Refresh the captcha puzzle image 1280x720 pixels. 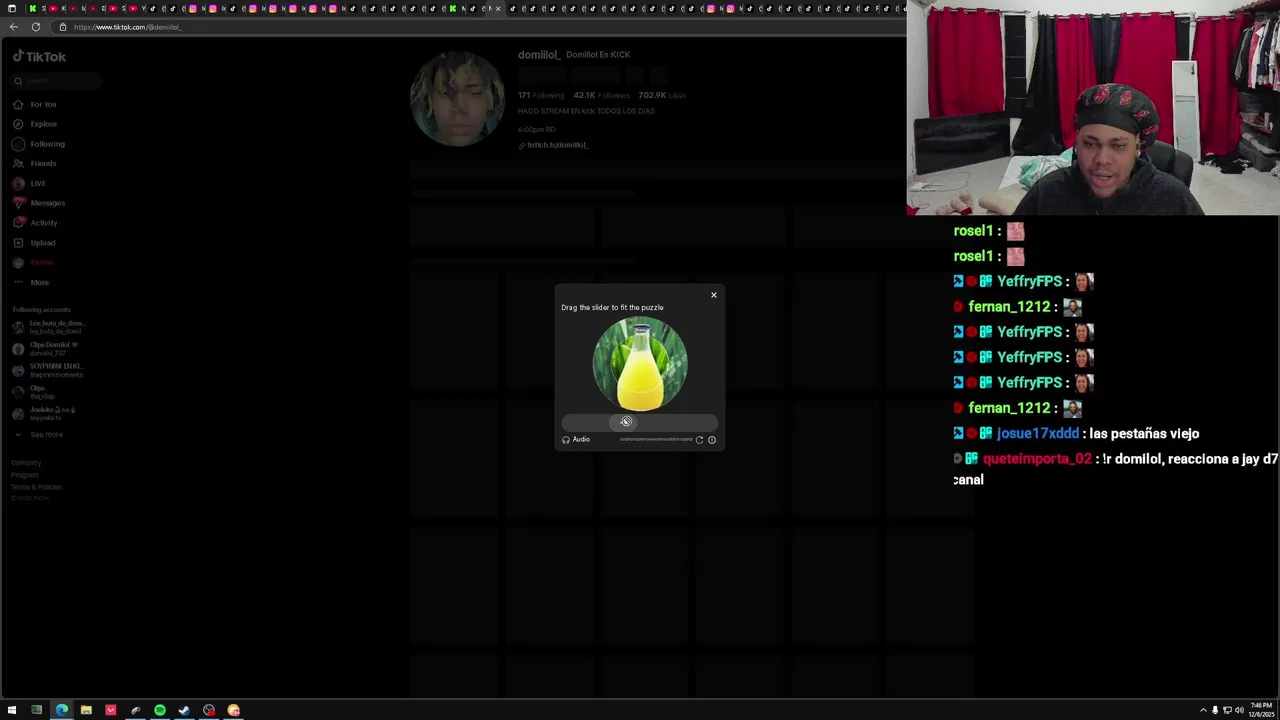pos(699,440)
